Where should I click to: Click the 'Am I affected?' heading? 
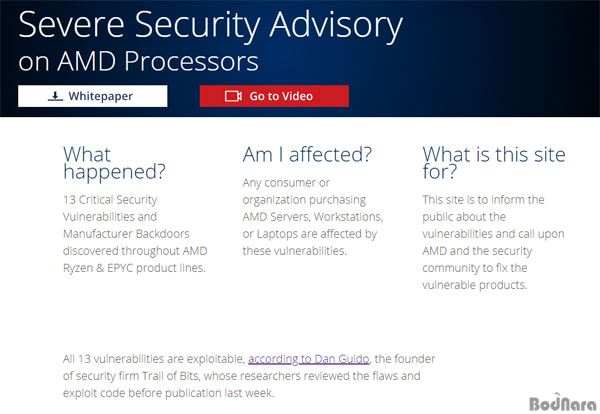click(307, 155)
